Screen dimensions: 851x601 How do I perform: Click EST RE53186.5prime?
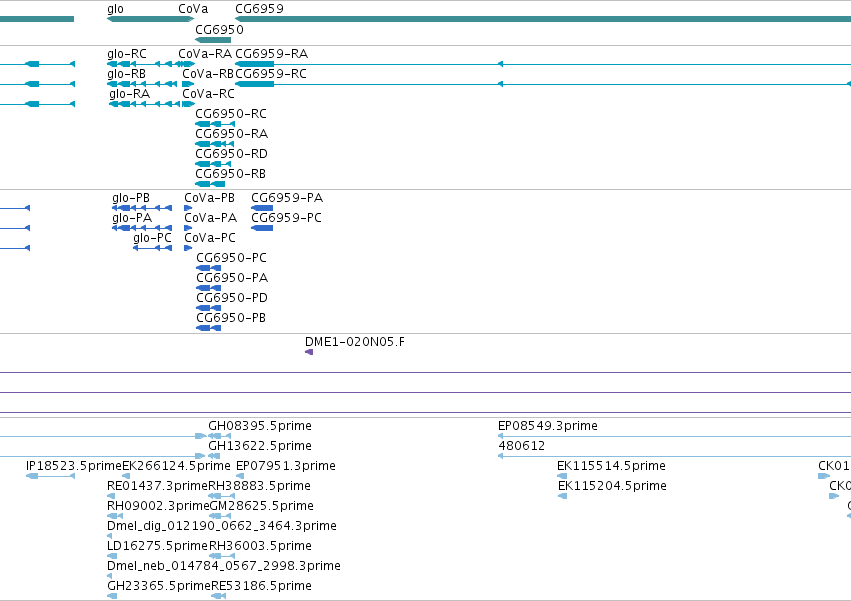(262, 586)
